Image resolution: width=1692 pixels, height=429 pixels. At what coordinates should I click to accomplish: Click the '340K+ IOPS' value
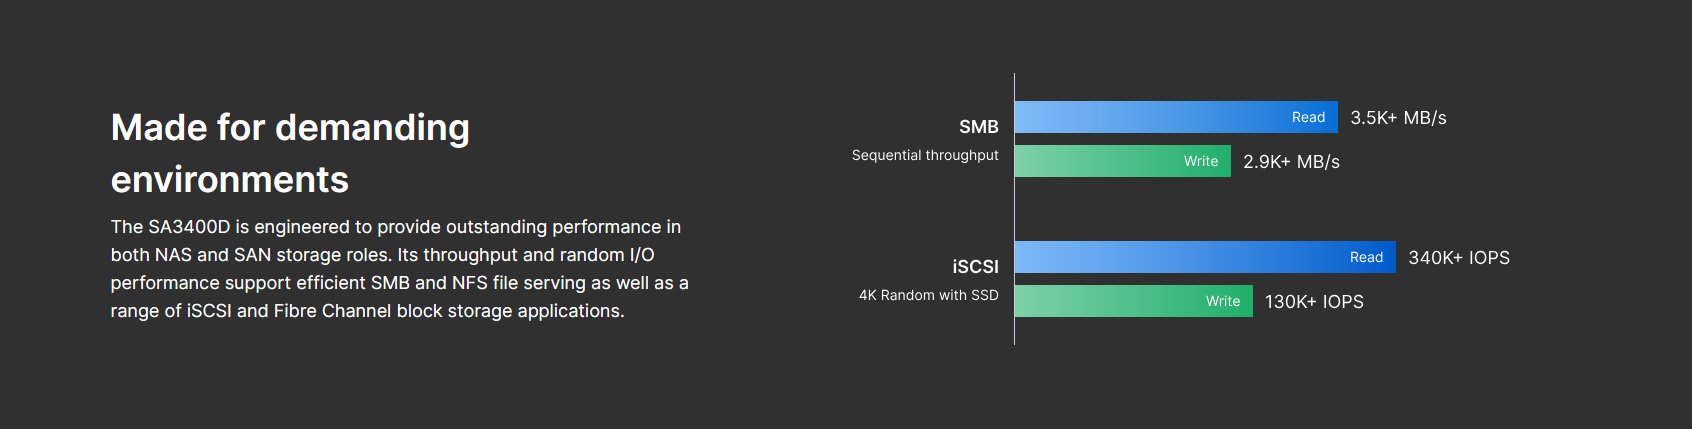click(1459, 258)
